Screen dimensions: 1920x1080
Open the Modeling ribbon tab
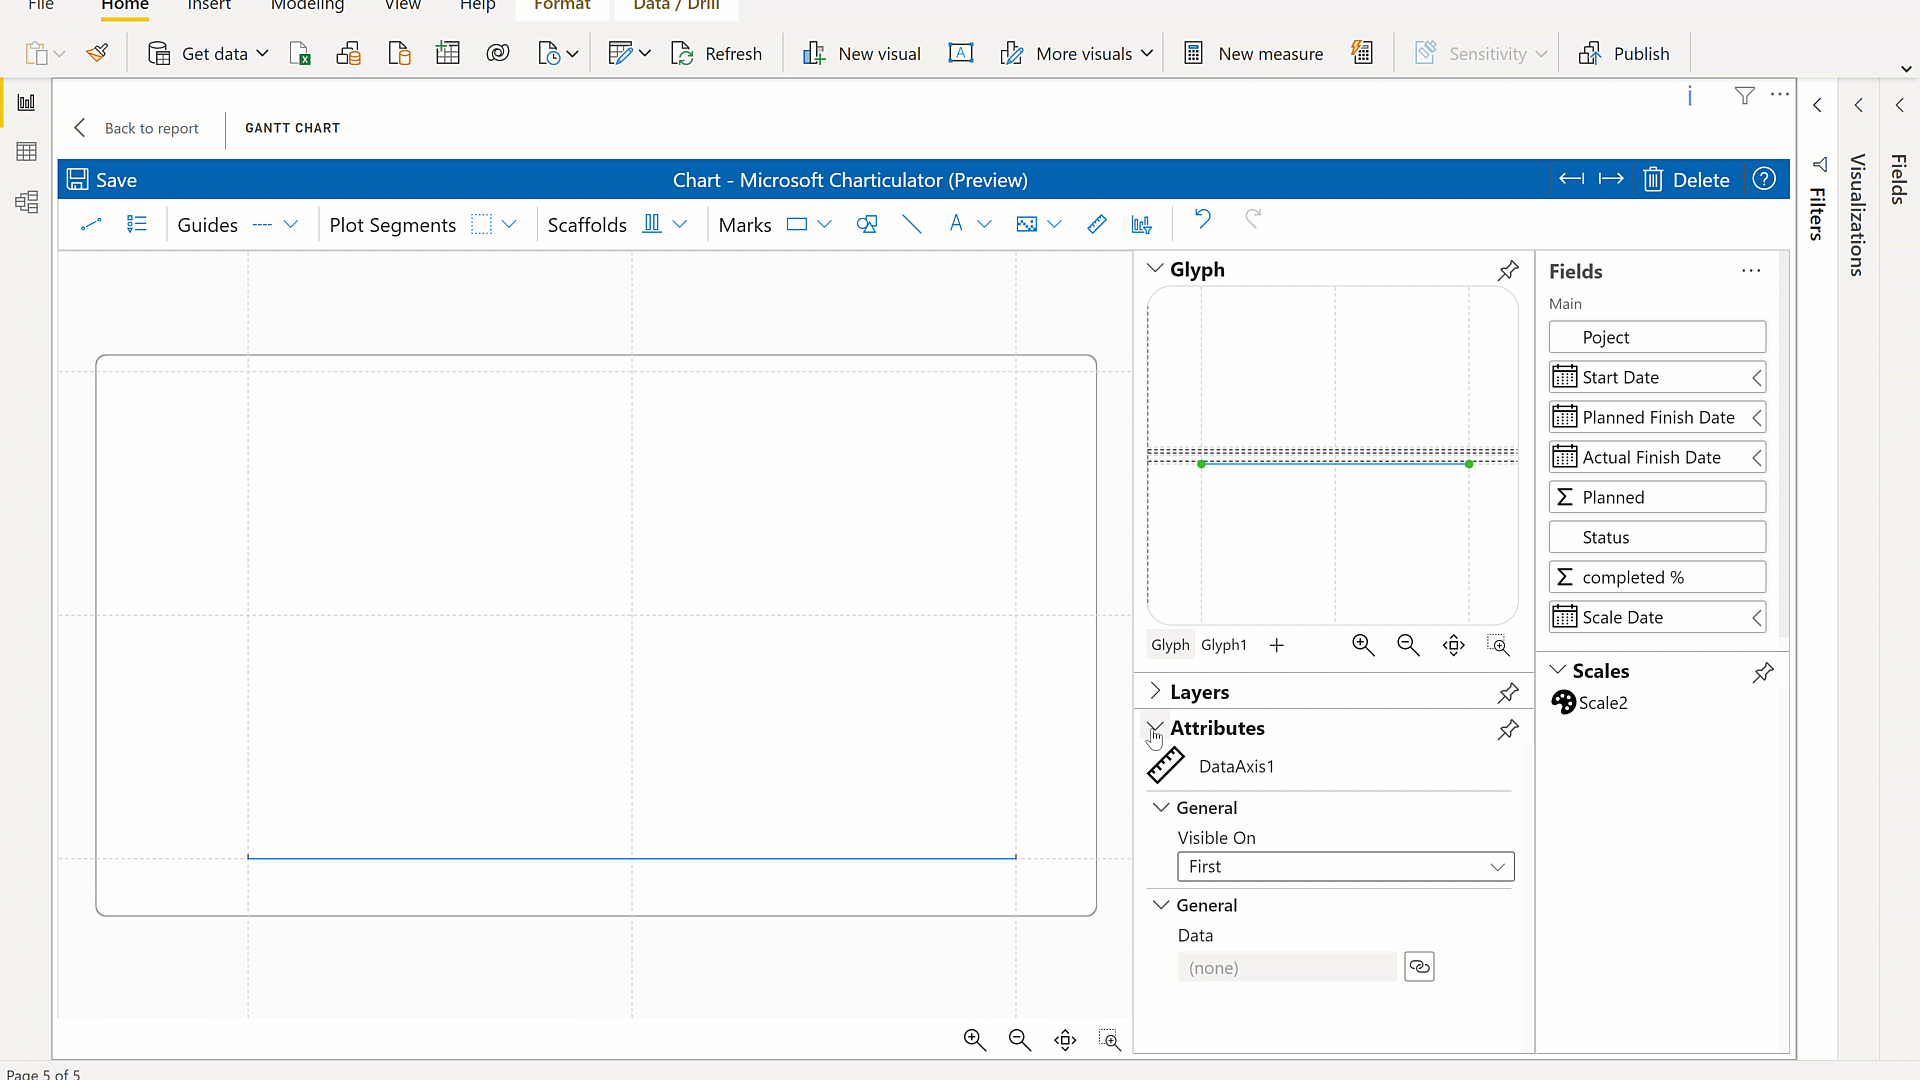click(x=307, y=6)
